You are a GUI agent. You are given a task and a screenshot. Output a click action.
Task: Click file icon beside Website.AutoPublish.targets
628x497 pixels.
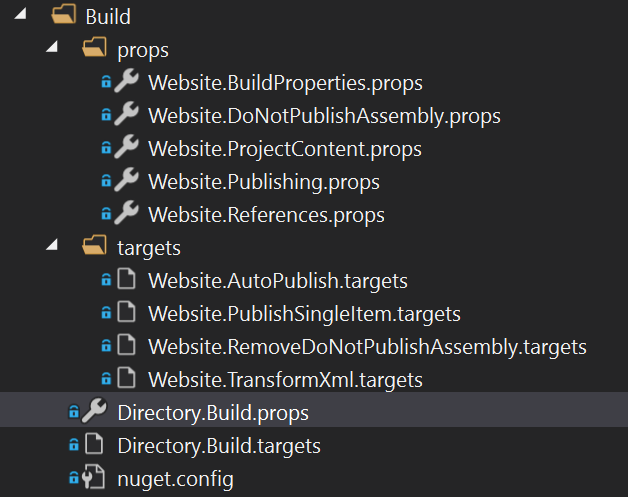click(126, 281)
